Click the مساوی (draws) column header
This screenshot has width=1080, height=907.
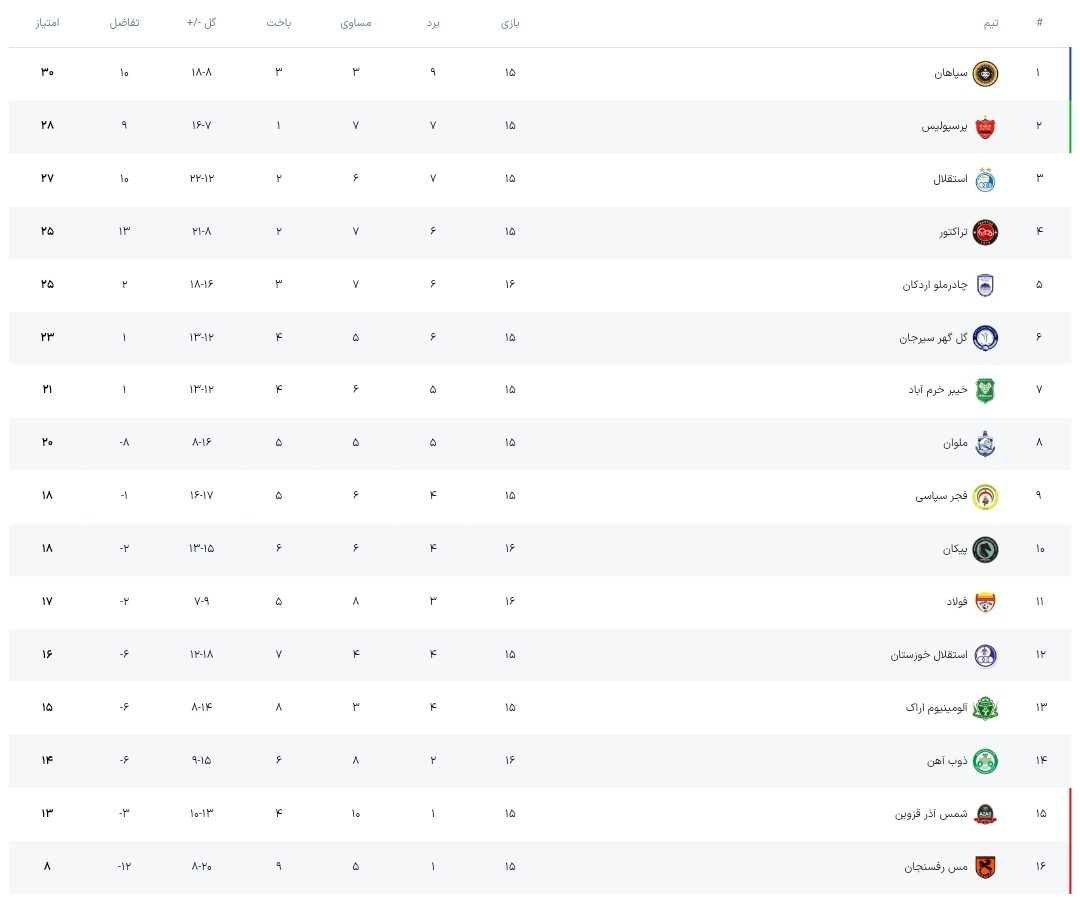356,23
